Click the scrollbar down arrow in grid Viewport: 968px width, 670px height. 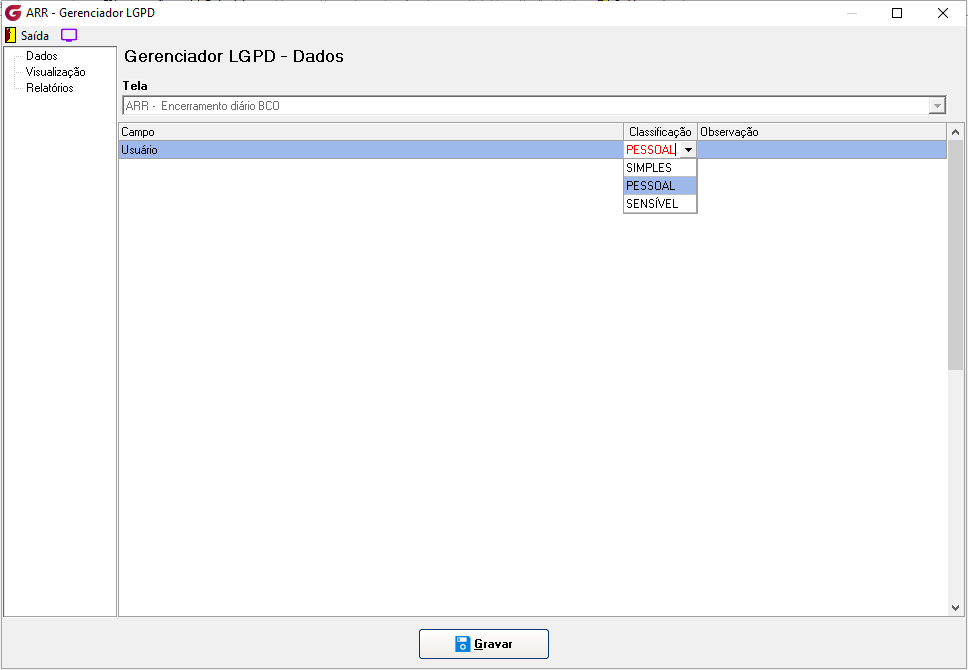tap(956, 608)
